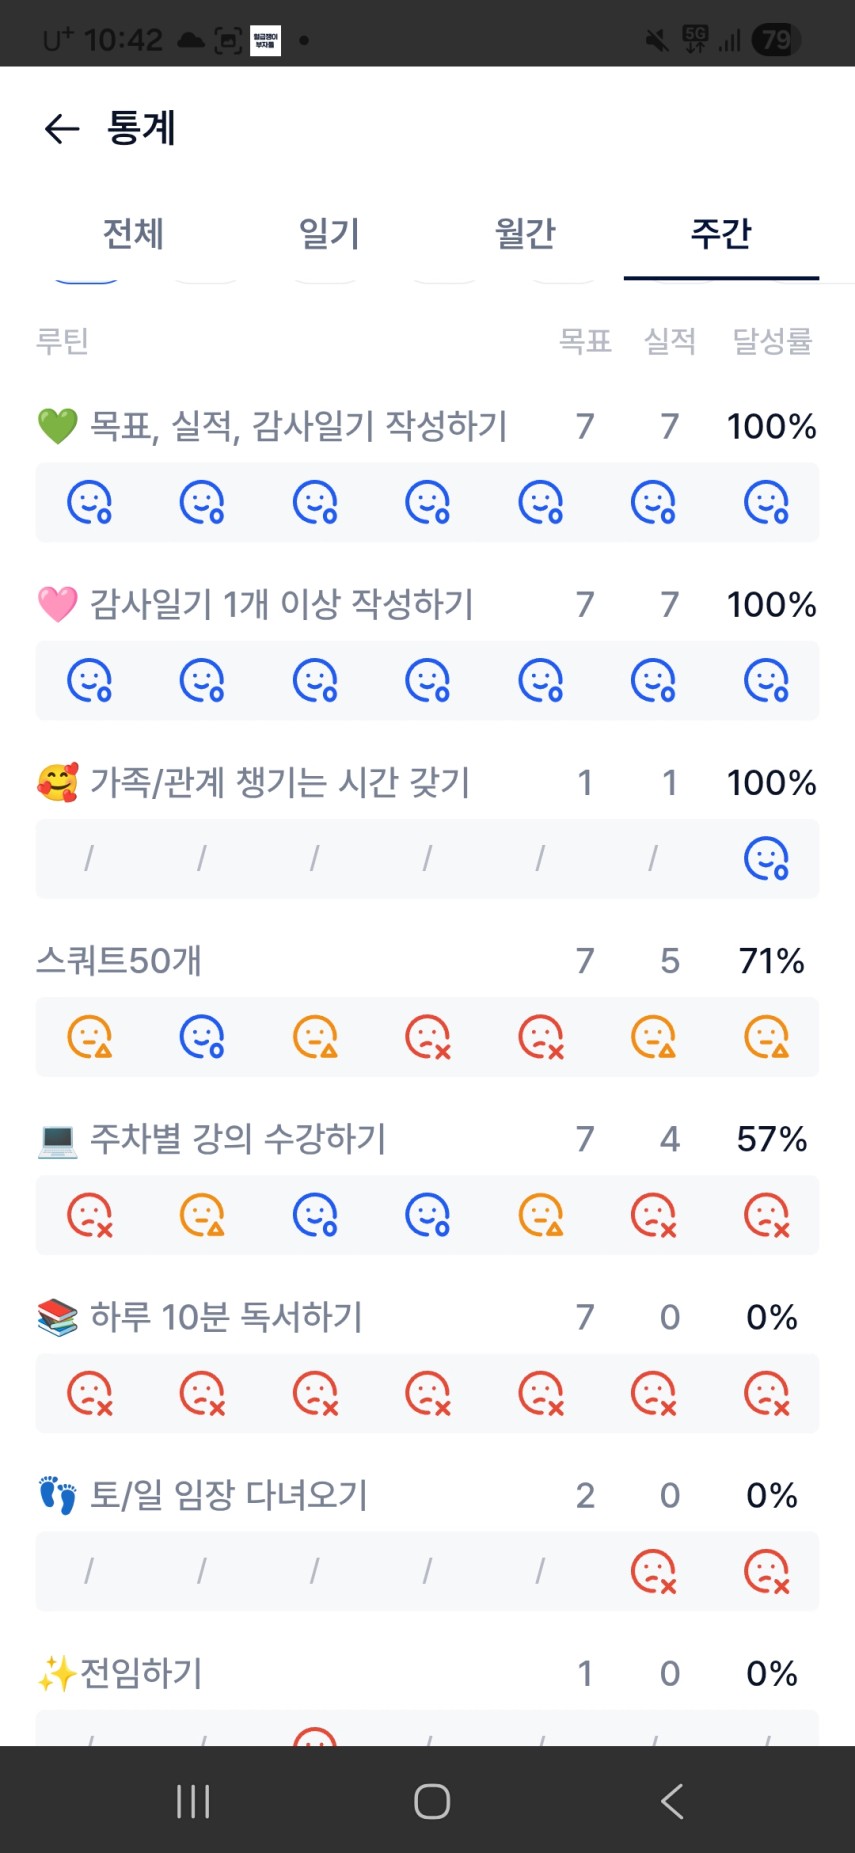Tap the 71% achievement rate for 스쿼트50개
Image resolution: width=855 pixels, height=1853 pixels.
771,961
